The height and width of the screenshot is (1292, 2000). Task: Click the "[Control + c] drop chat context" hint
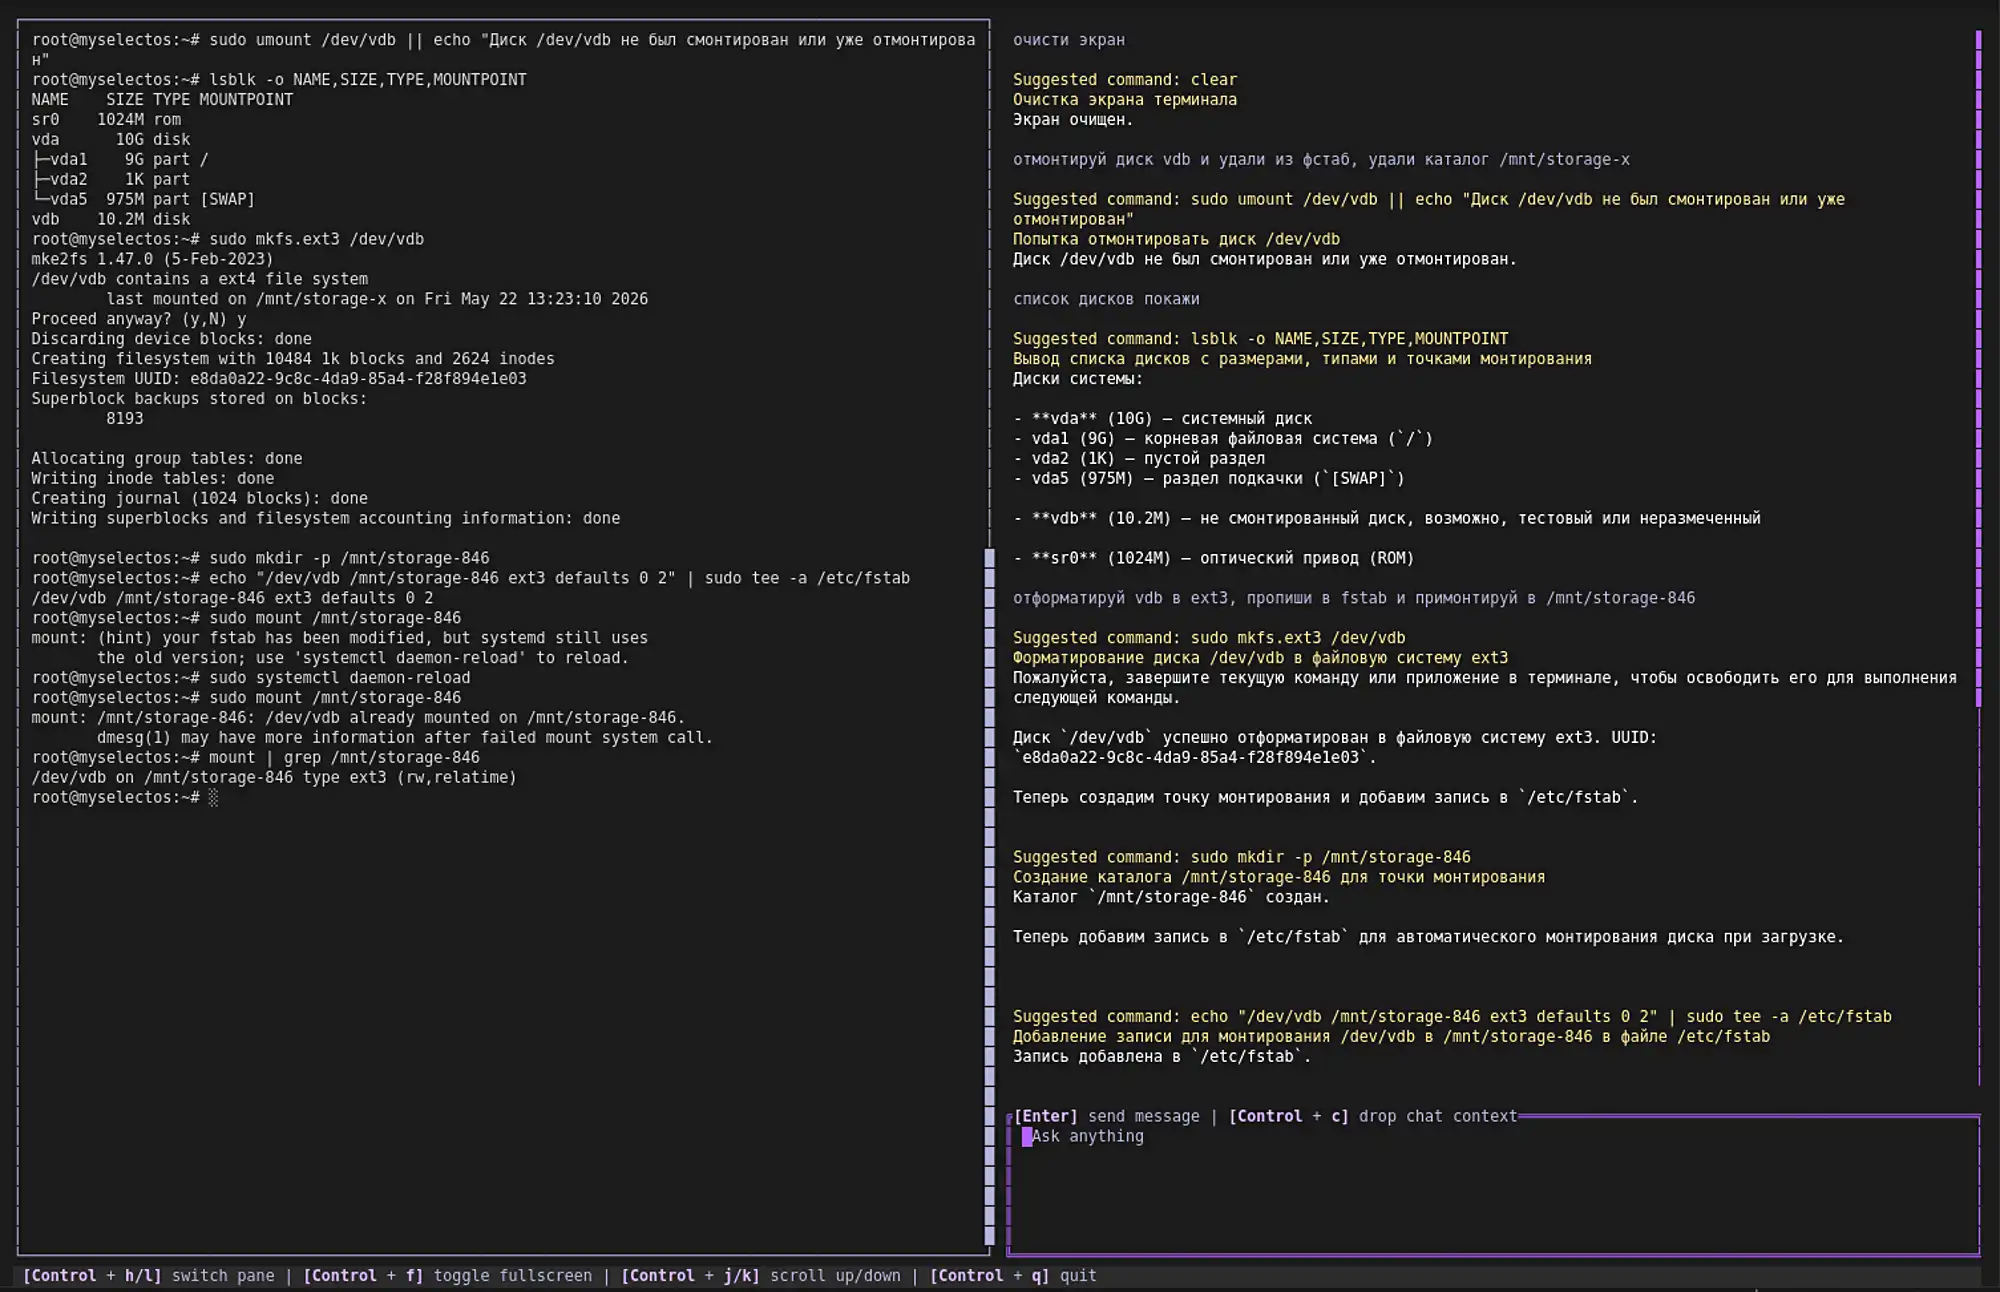1372,1116
